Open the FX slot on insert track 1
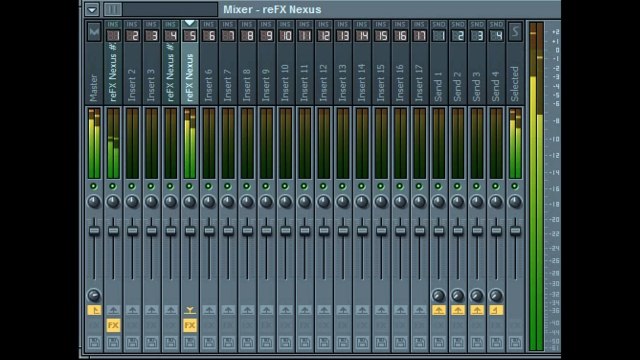640x360 pixels. pos(113,325)
